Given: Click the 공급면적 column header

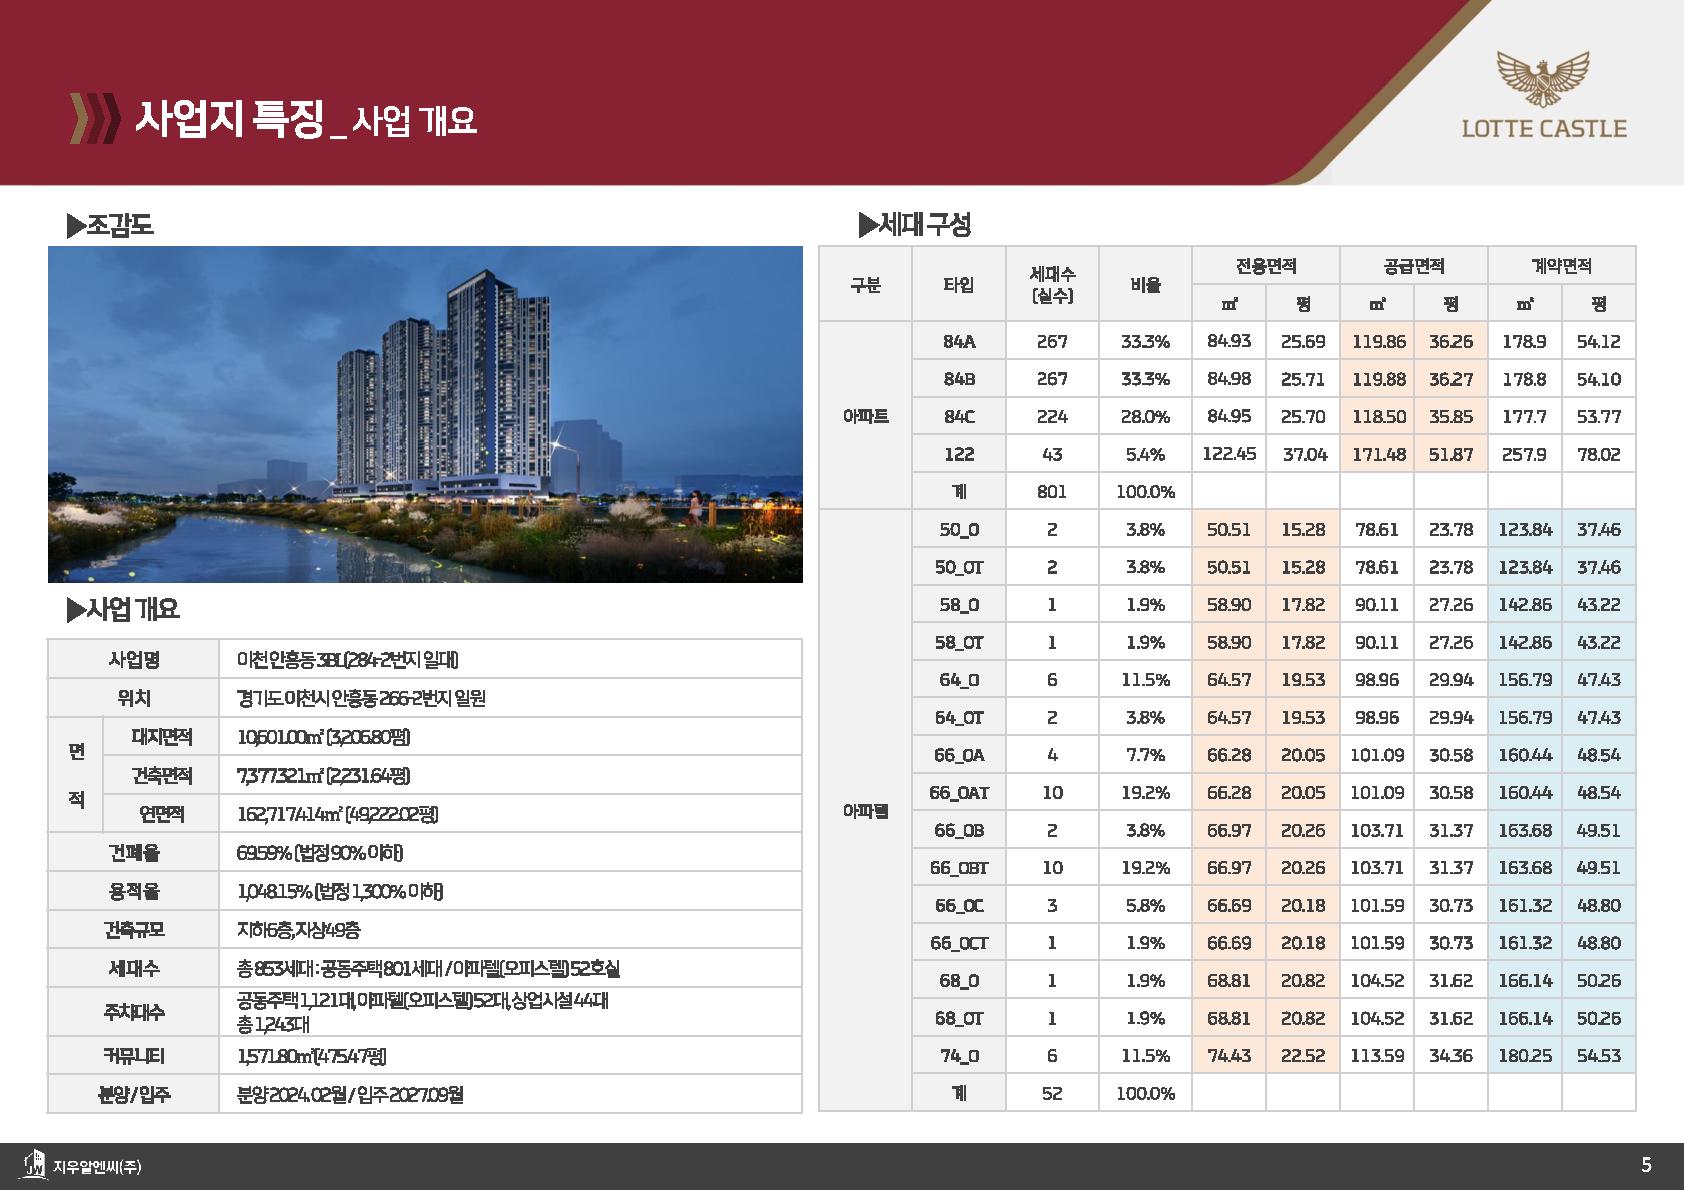Looking at the screenshot, I should point(1414,265).
